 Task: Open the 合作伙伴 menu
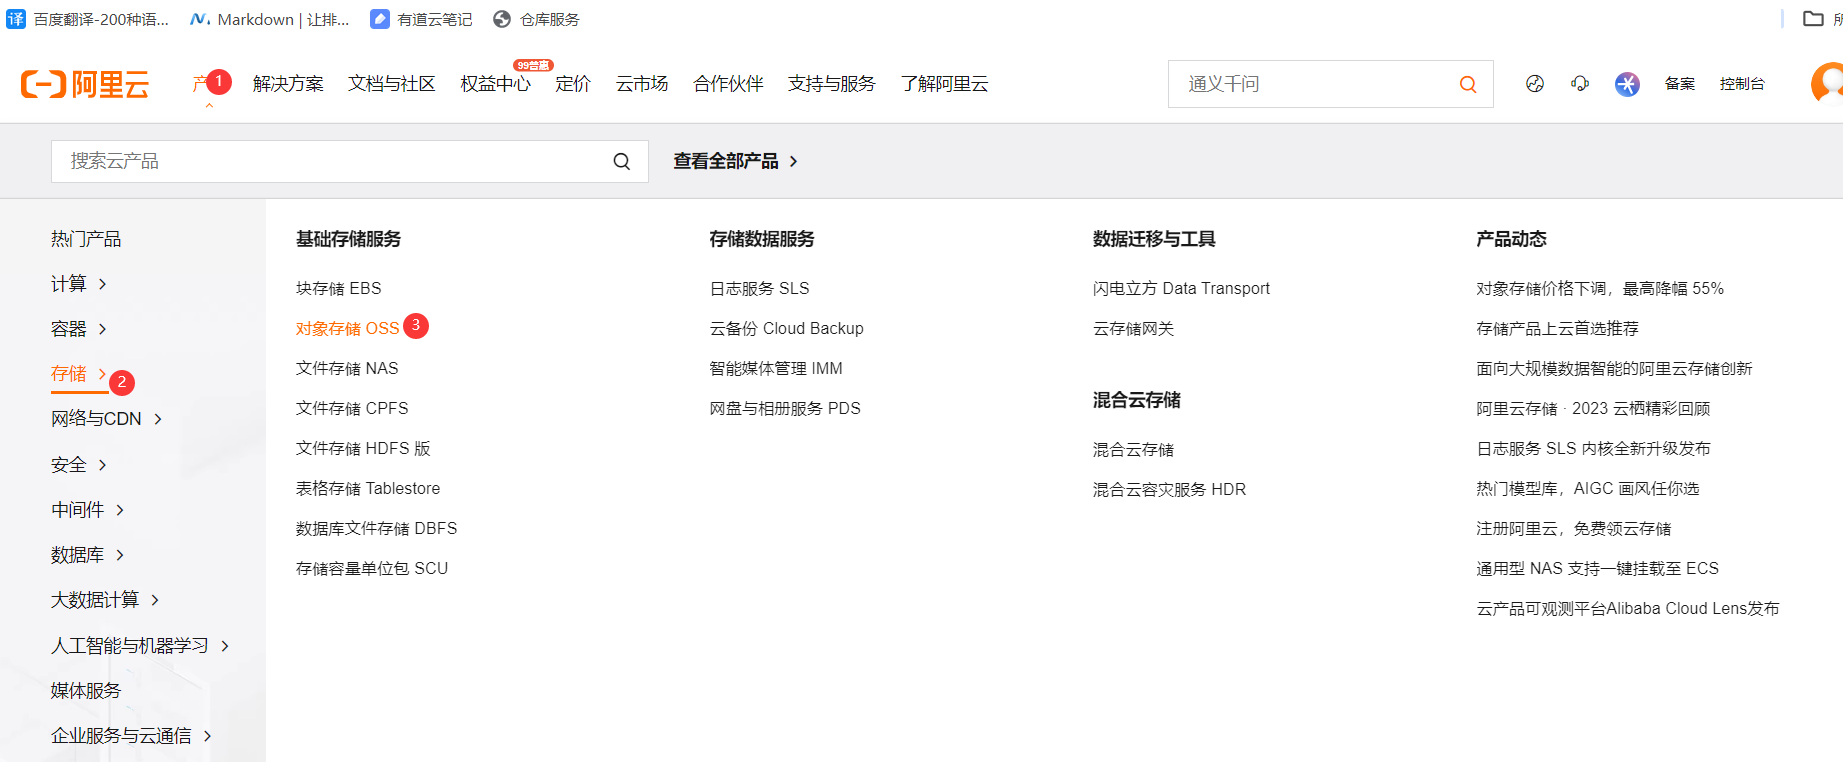point(728,84)
